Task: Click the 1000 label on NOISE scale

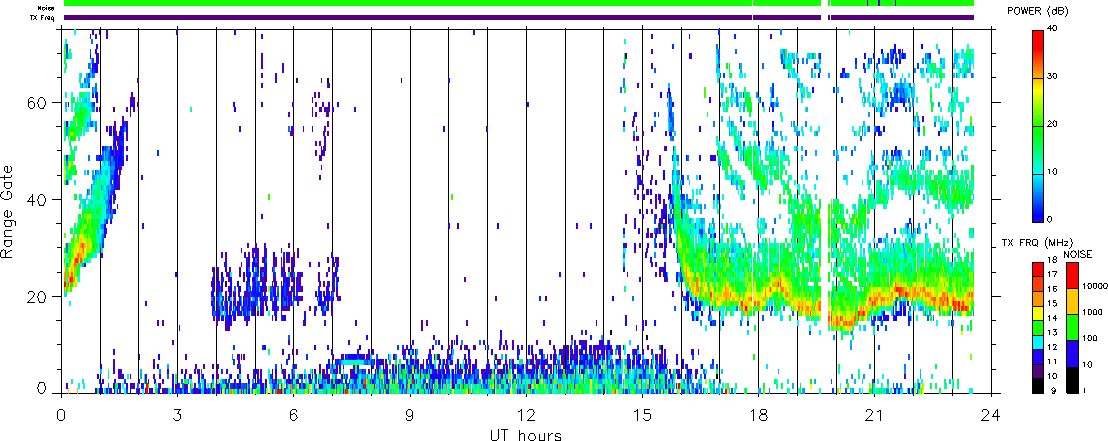Action: point(1092,312)
